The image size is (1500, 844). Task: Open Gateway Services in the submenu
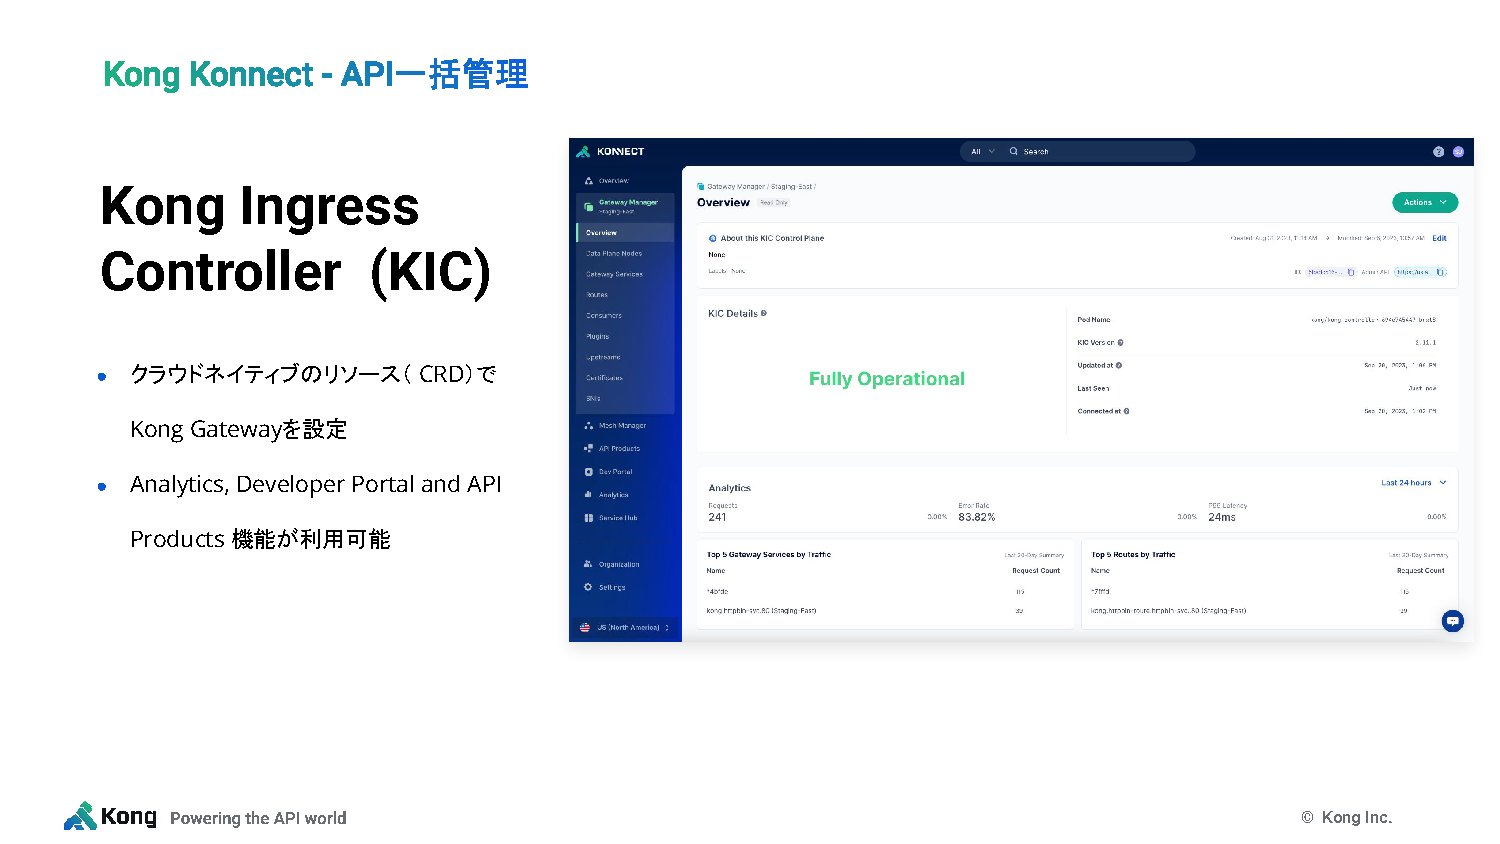pyautogui.click(x=614, y=274)
